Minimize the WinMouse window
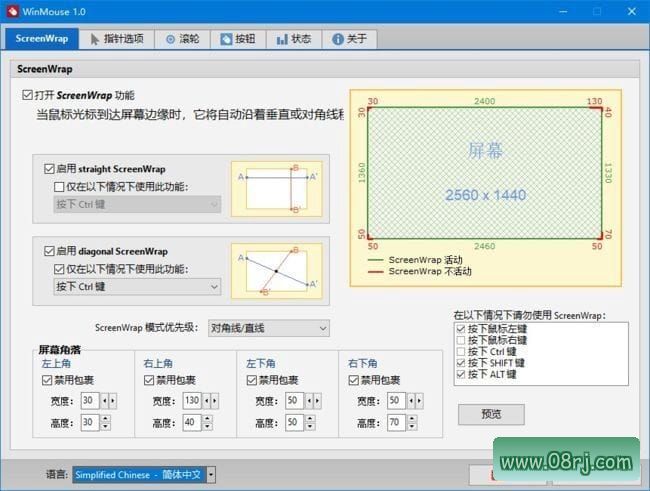The image size is (650, 491). (x=563, y=11)
